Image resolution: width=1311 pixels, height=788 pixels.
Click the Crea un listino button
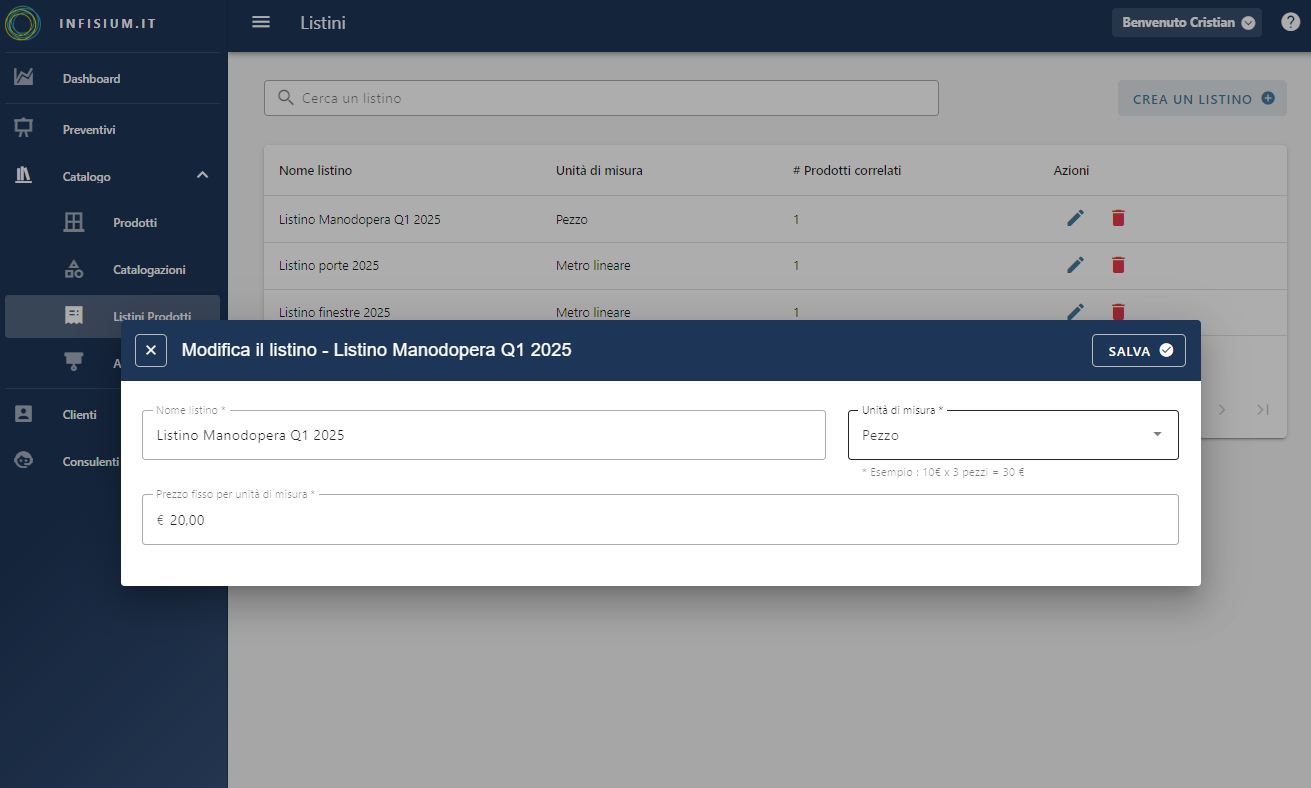(1202, 99)
